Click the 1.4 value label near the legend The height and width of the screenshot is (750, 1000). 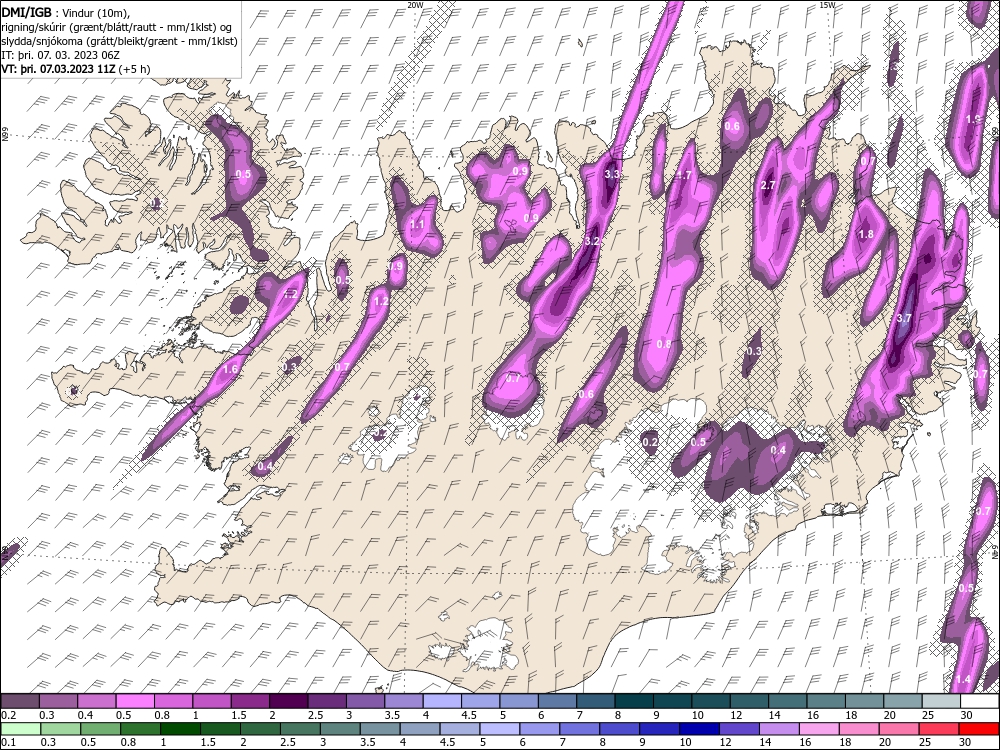pos(963,679)
